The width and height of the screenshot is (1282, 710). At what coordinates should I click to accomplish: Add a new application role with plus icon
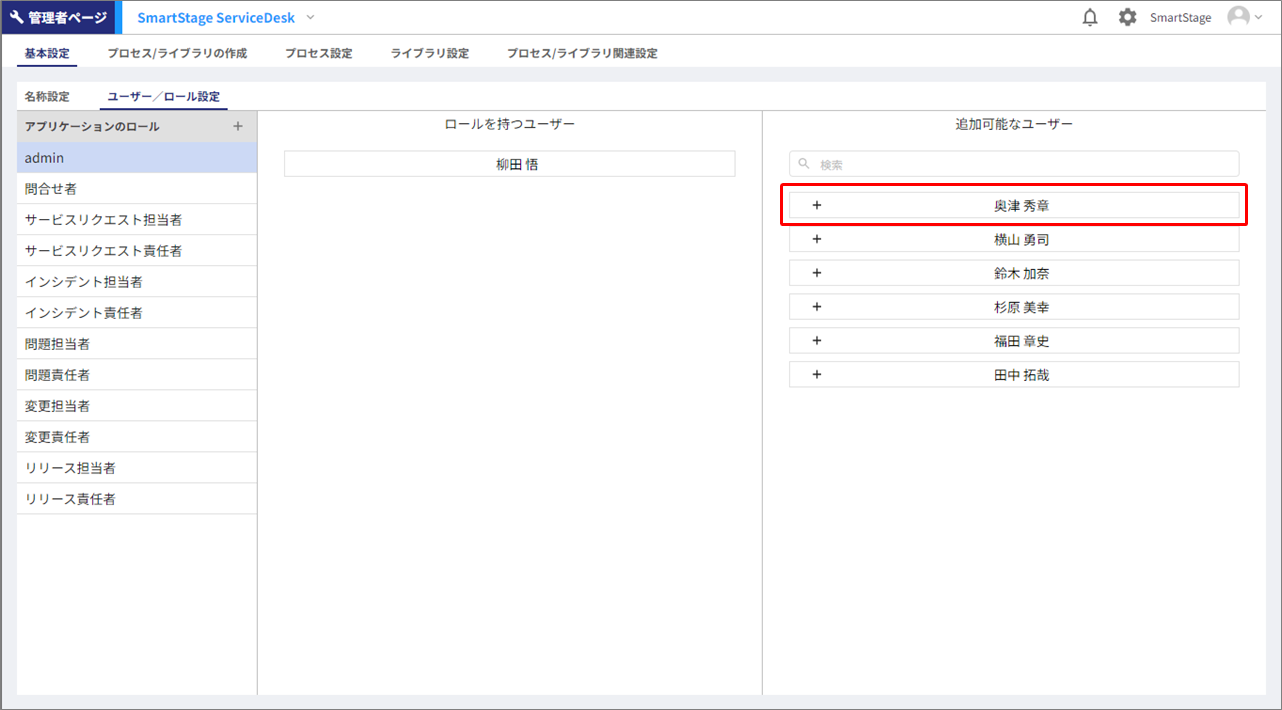237,127
